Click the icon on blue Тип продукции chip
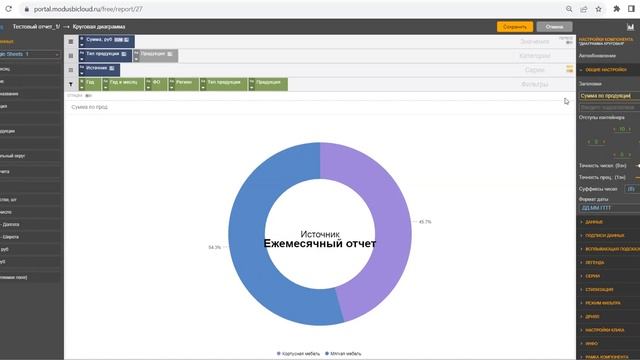Screen dimensions: 640x360 [x=124, y=54]
